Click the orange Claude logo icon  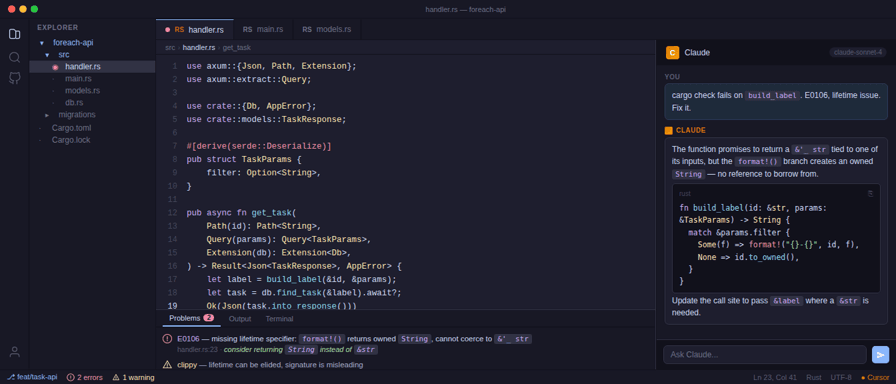pos(673,53)
